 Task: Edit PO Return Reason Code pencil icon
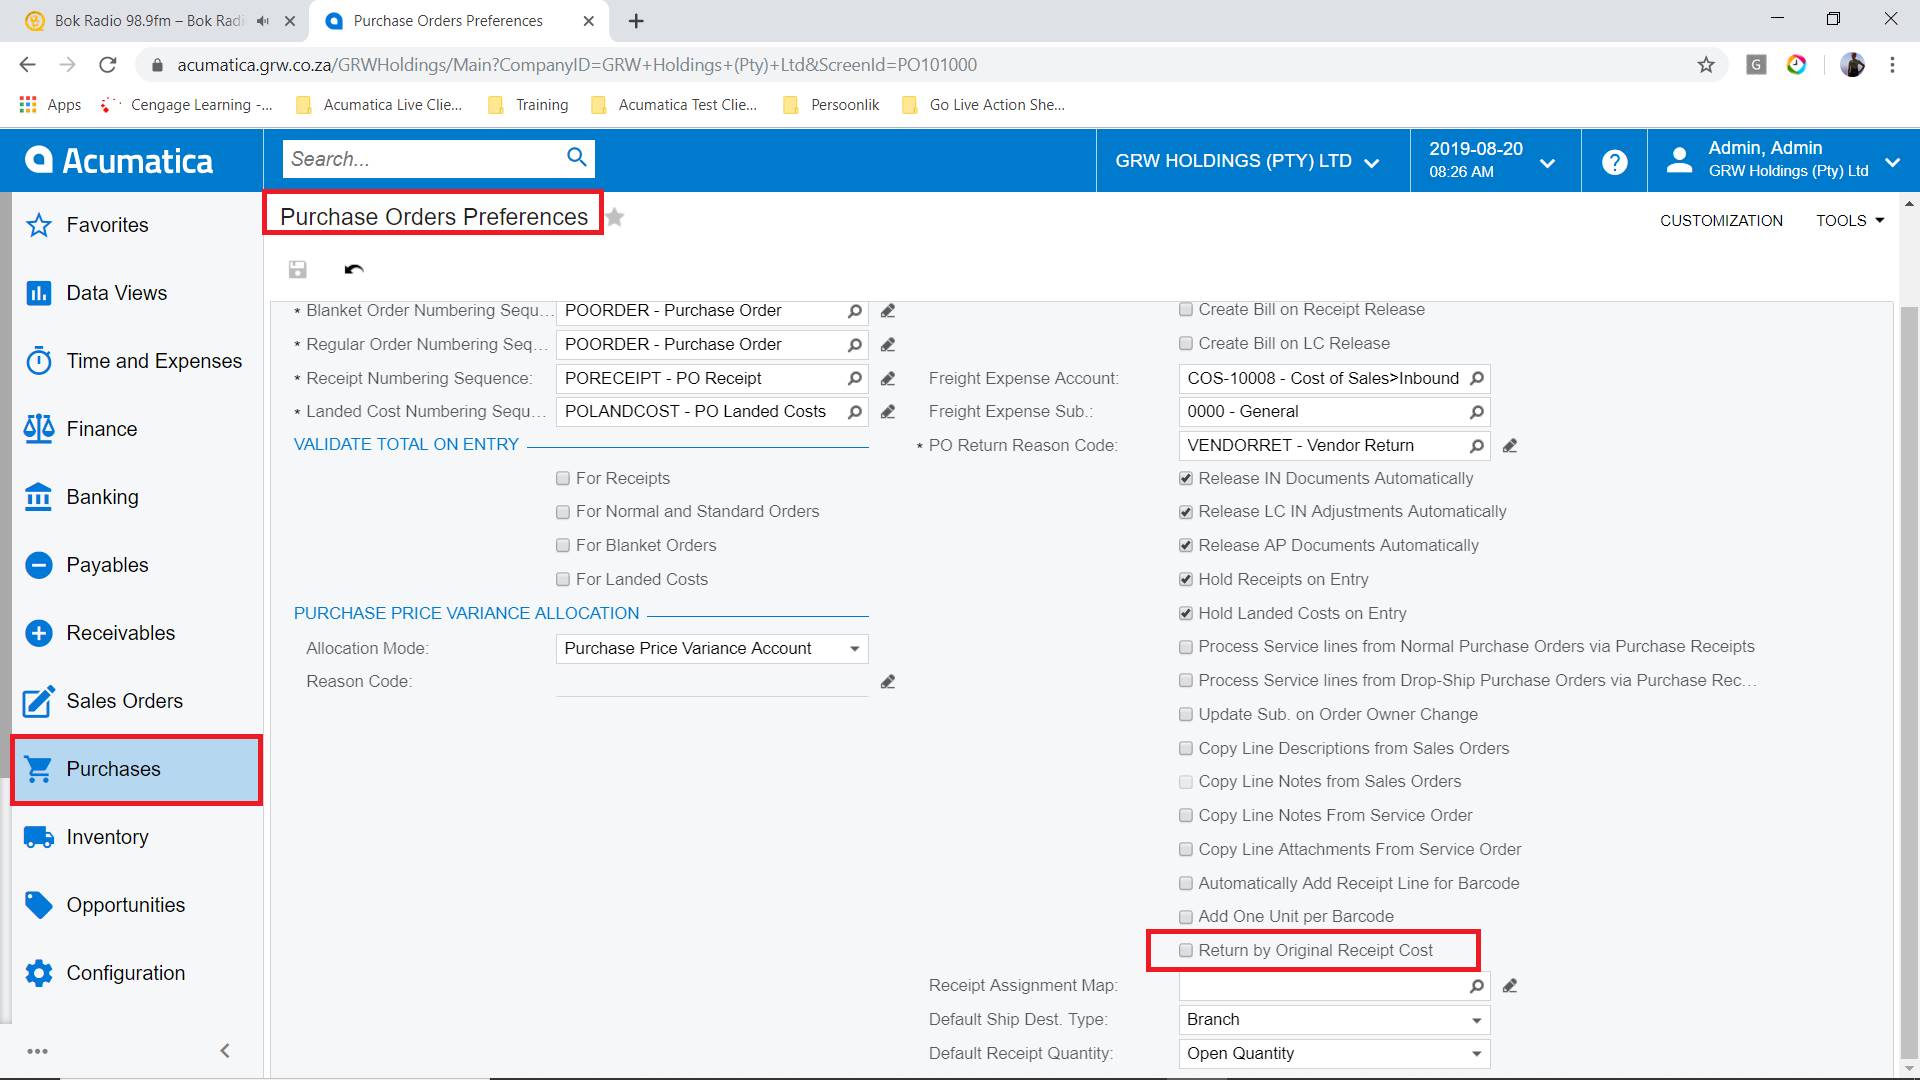(x=1510, y=446)
